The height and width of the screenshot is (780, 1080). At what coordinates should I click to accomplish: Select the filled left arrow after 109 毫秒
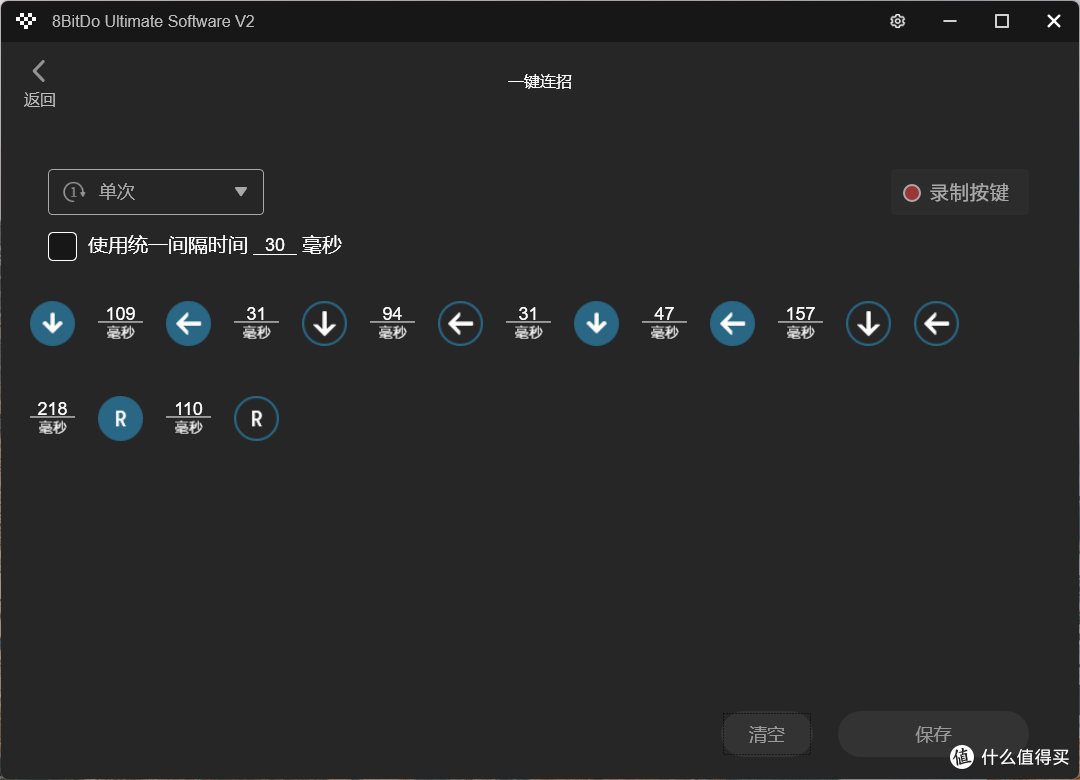188,323
